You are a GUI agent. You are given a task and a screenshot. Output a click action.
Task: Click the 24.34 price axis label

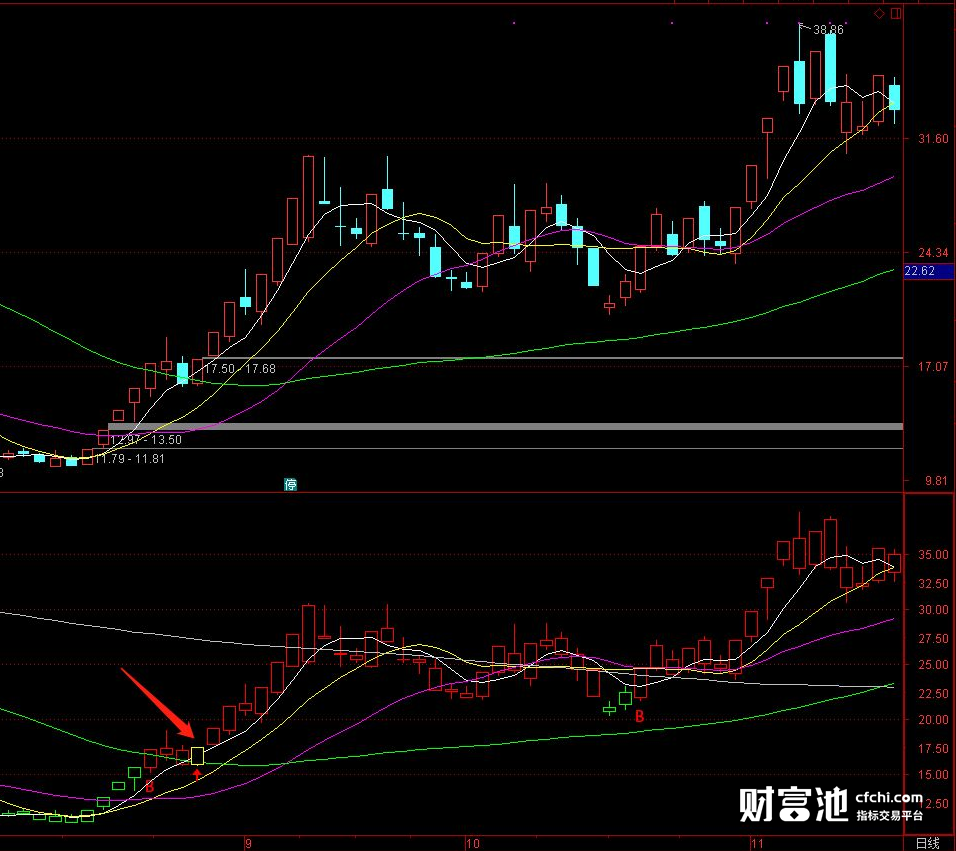click(x=933, y=252)
